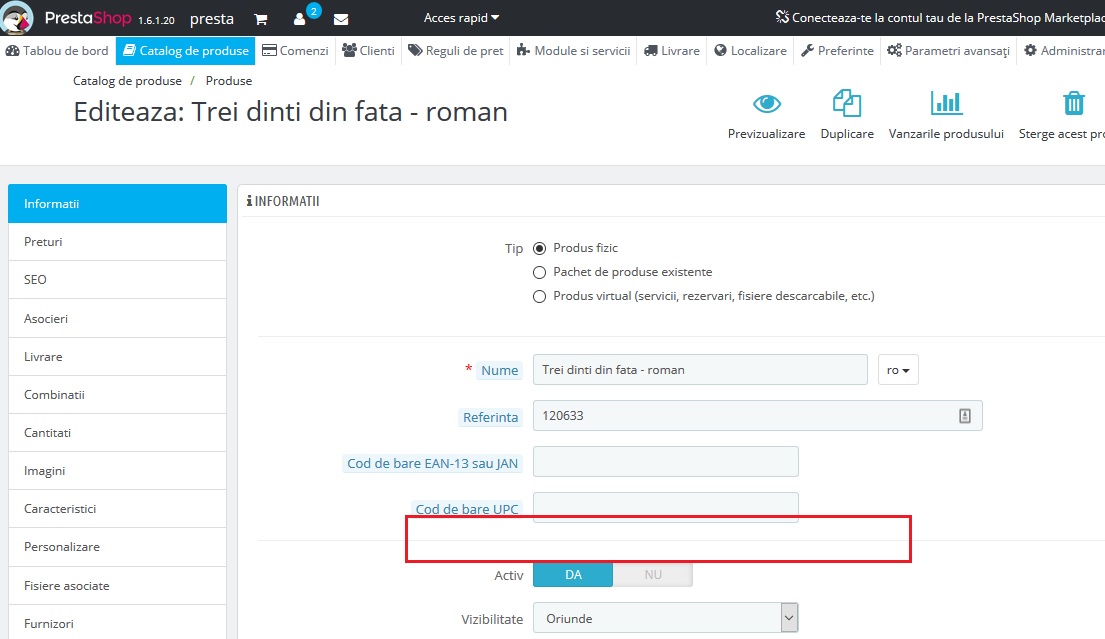Screen dimensions: 1105x639
Task: Open Reguli de pret menu
Action: point(456,51)
